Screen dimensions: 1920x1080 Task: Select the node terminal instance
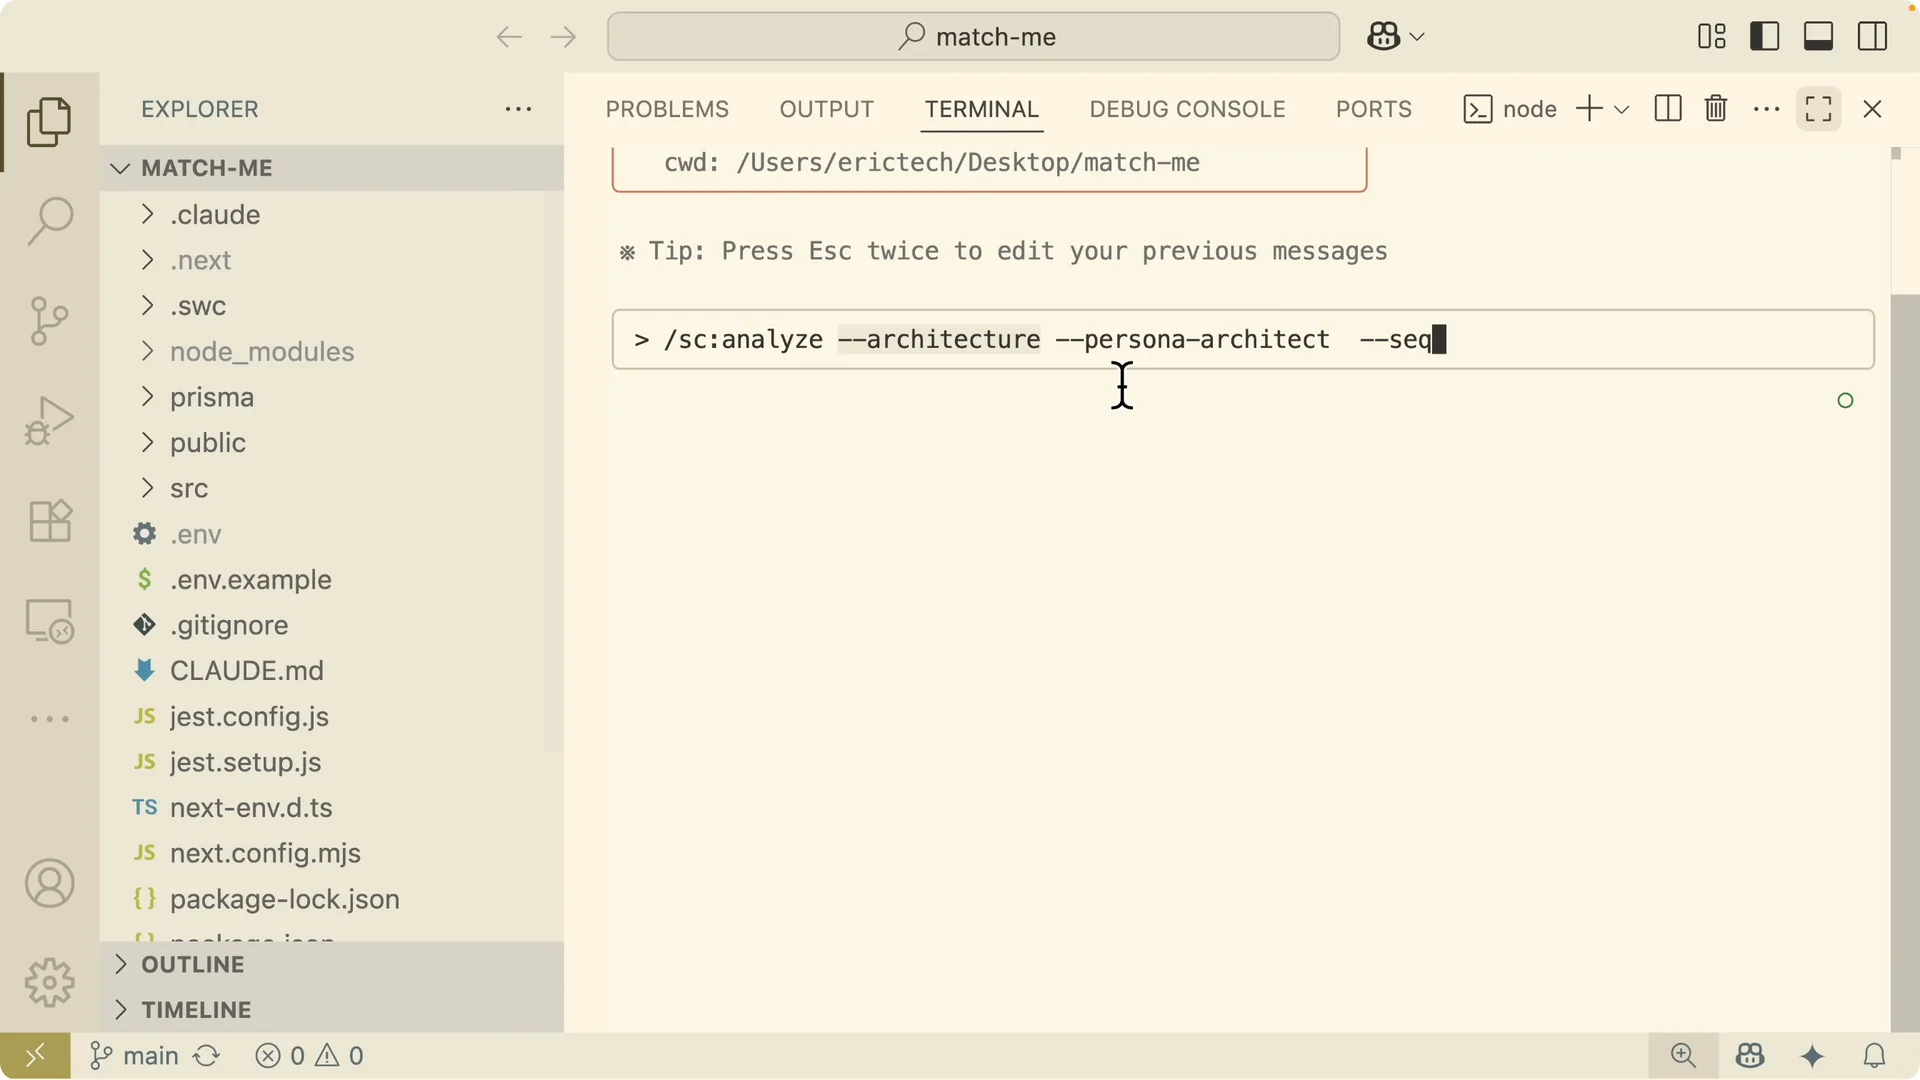[1510, 109]
